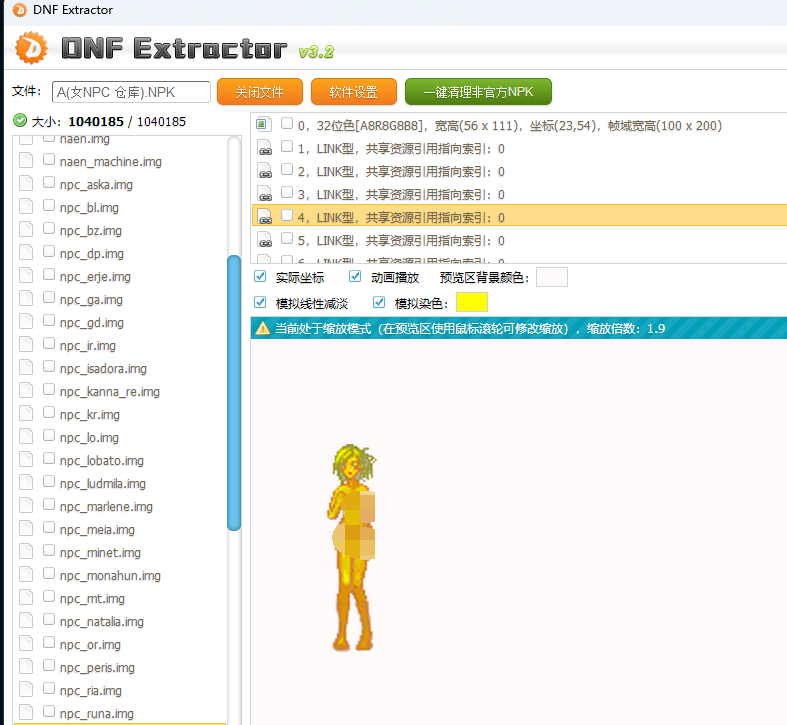The image size is (787, 725).
Task: Click file icon beside npc_kanna_re.img
Action: click(26, 391)
